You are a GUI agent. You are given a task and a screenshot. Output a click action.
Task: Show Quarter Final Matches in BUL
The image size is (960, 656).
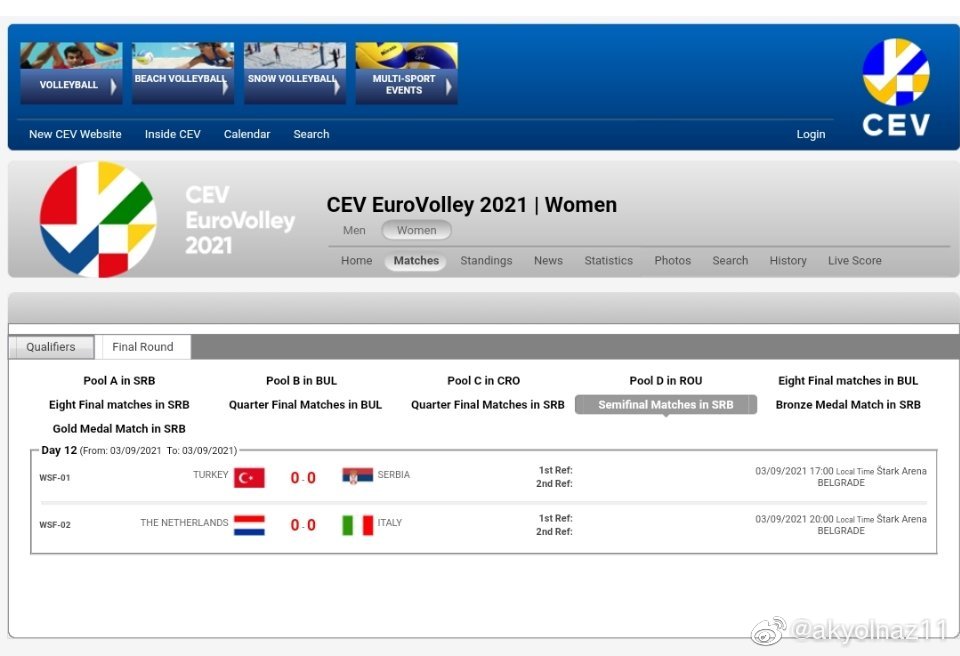[305, 404]
